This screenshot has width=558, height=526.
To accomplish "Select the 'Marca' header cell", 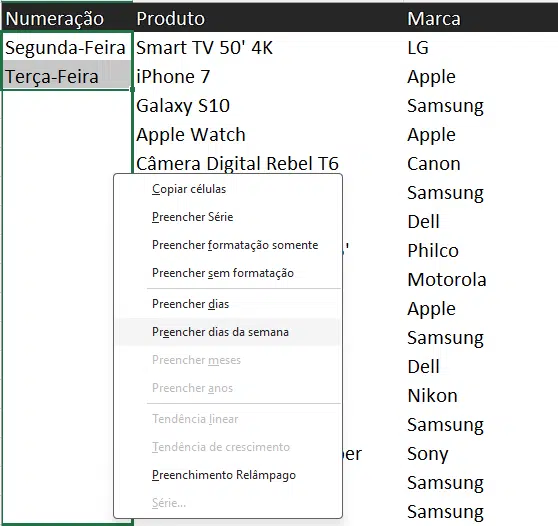I will click(481, 18).
